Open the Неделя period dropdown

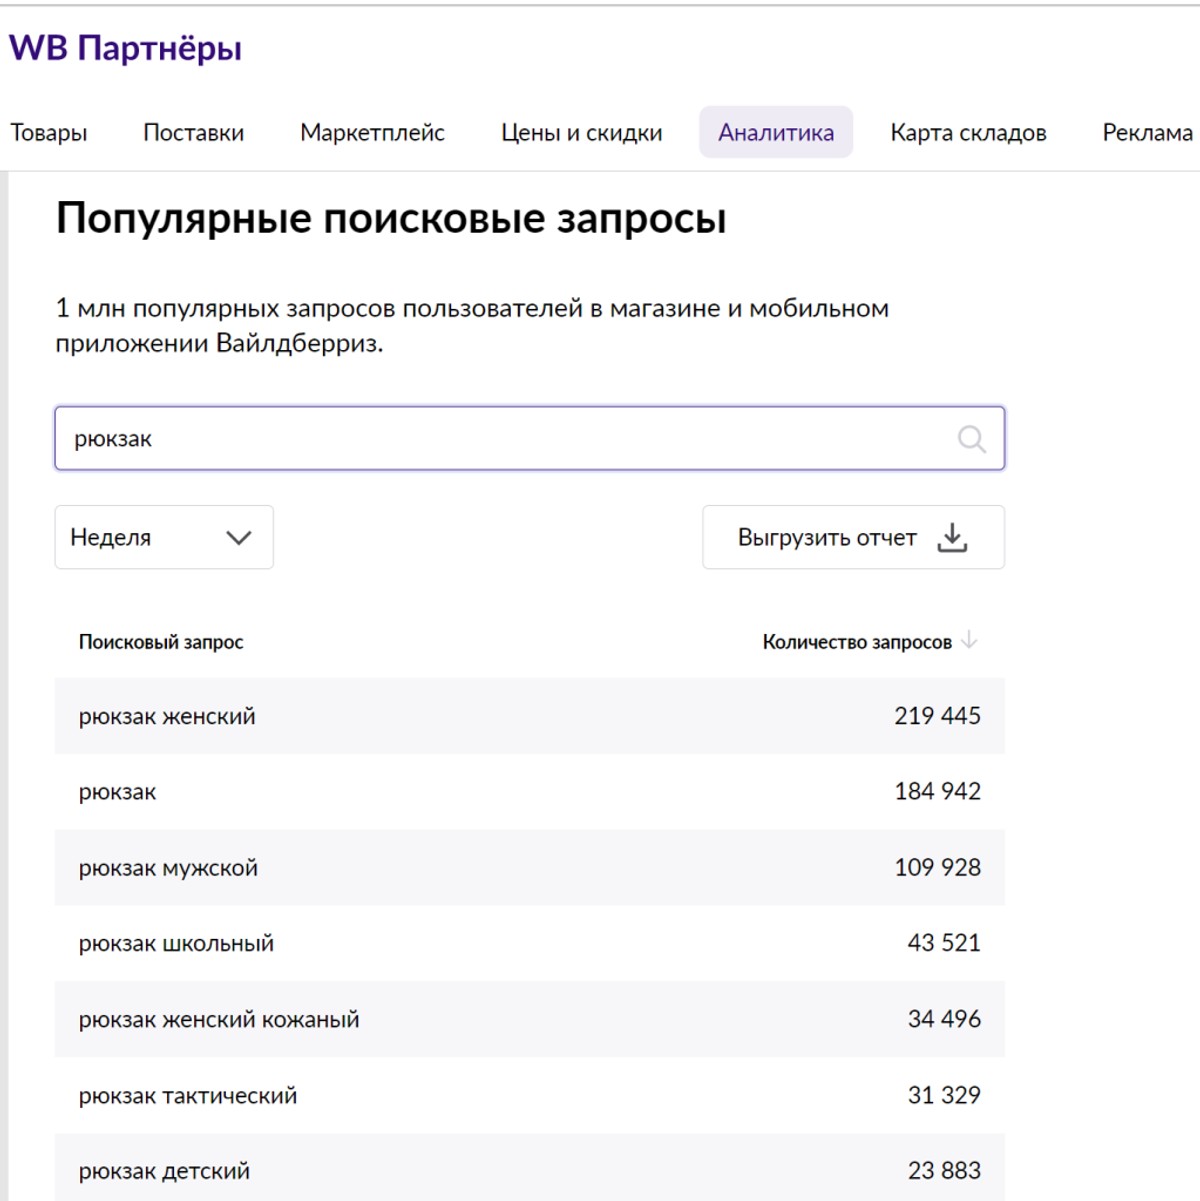coord(164,537)
